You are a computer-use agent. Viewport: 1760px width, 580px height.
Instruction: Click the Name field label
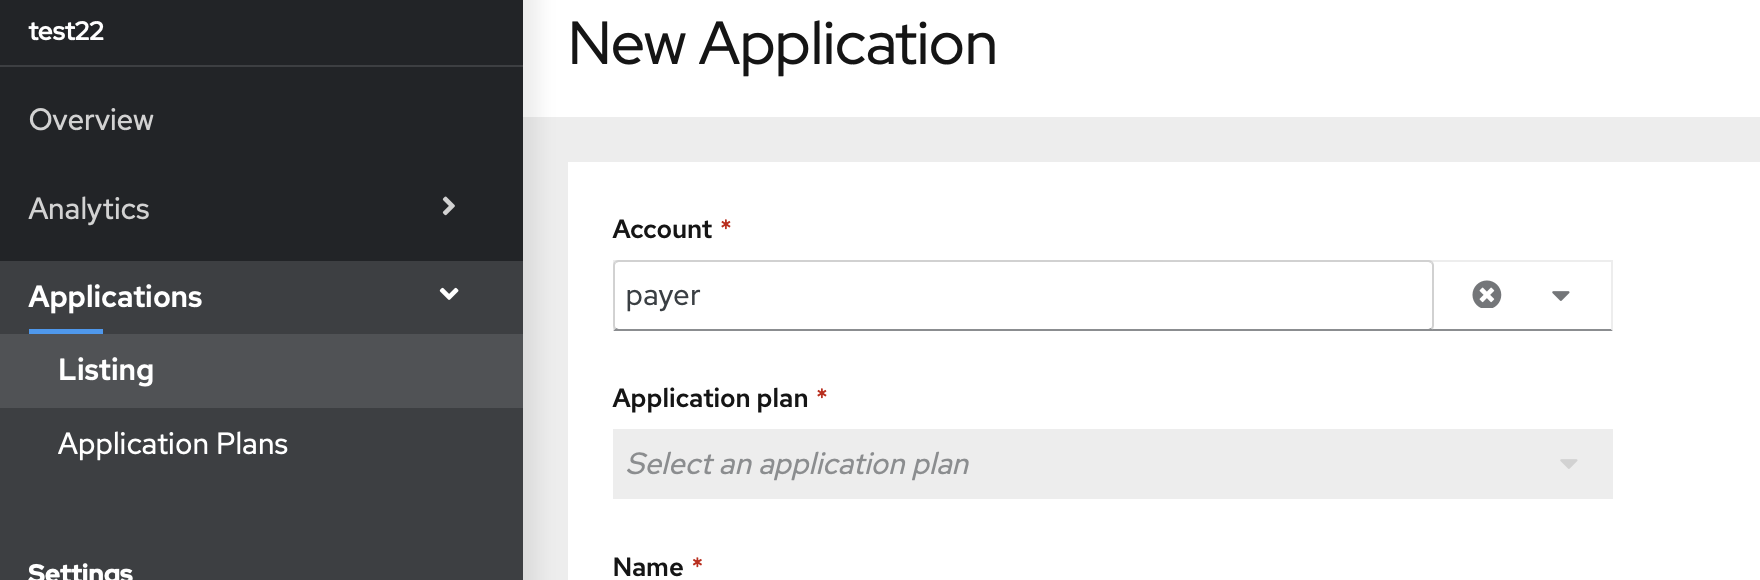click(648, 566)
